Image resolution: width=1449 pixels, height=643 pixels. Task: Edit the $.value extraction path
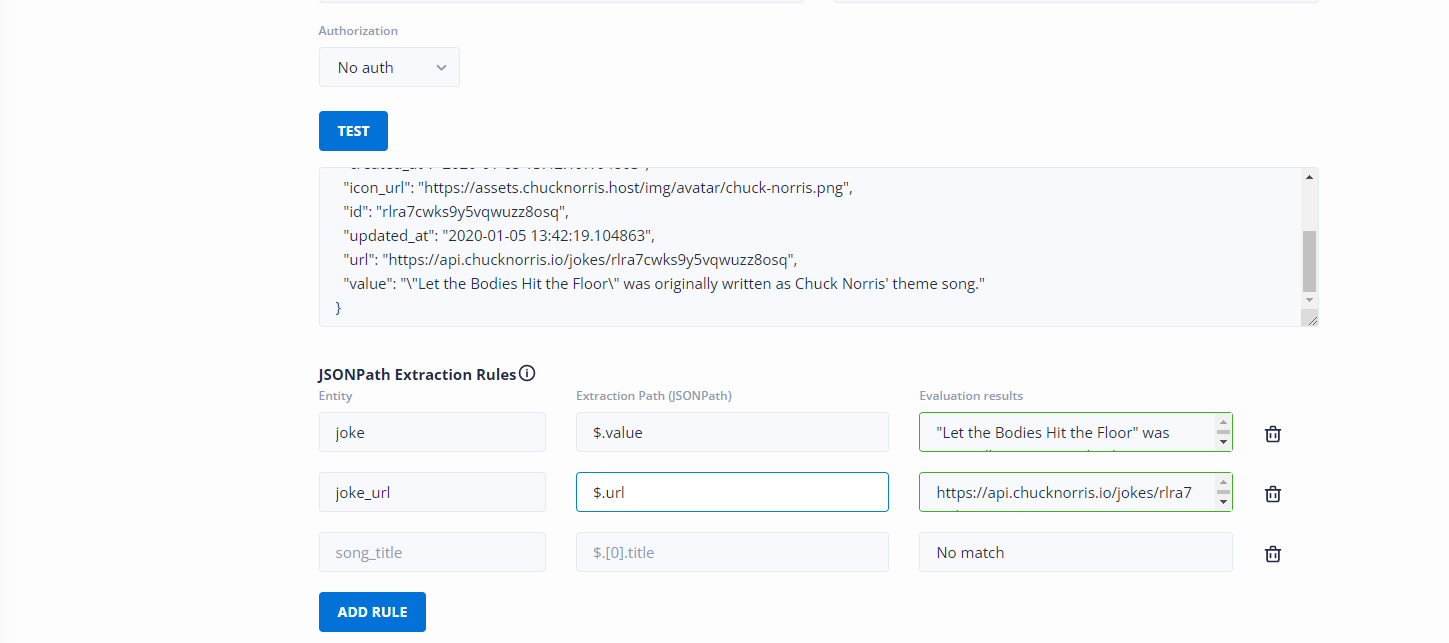pos(732,432)
